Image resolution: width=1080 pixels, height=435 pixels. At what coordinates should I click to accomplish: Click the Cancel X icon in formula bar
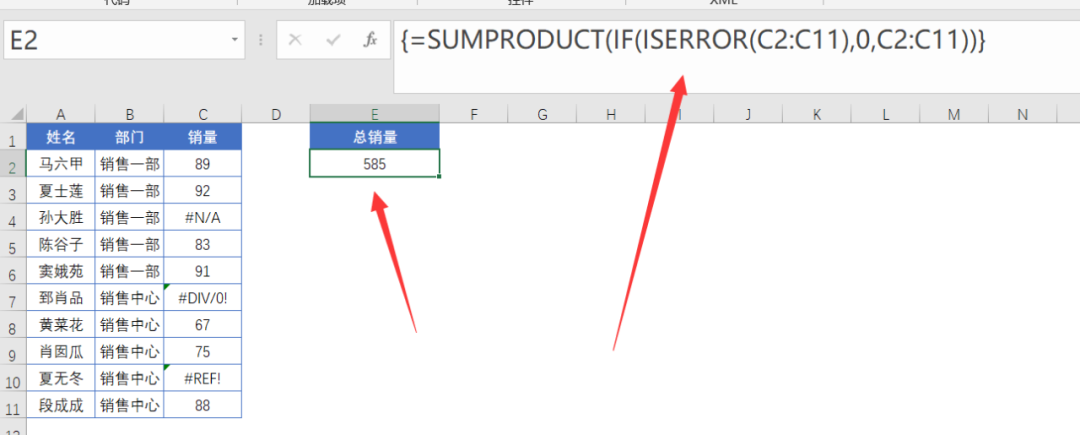[x=295, y=40]
